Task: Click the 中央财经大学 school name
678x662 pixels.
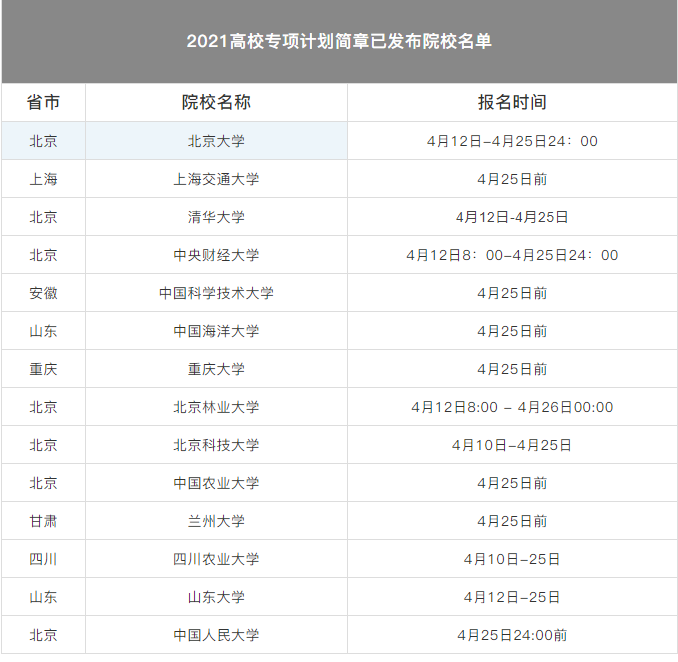Action: tap(216, 255)
